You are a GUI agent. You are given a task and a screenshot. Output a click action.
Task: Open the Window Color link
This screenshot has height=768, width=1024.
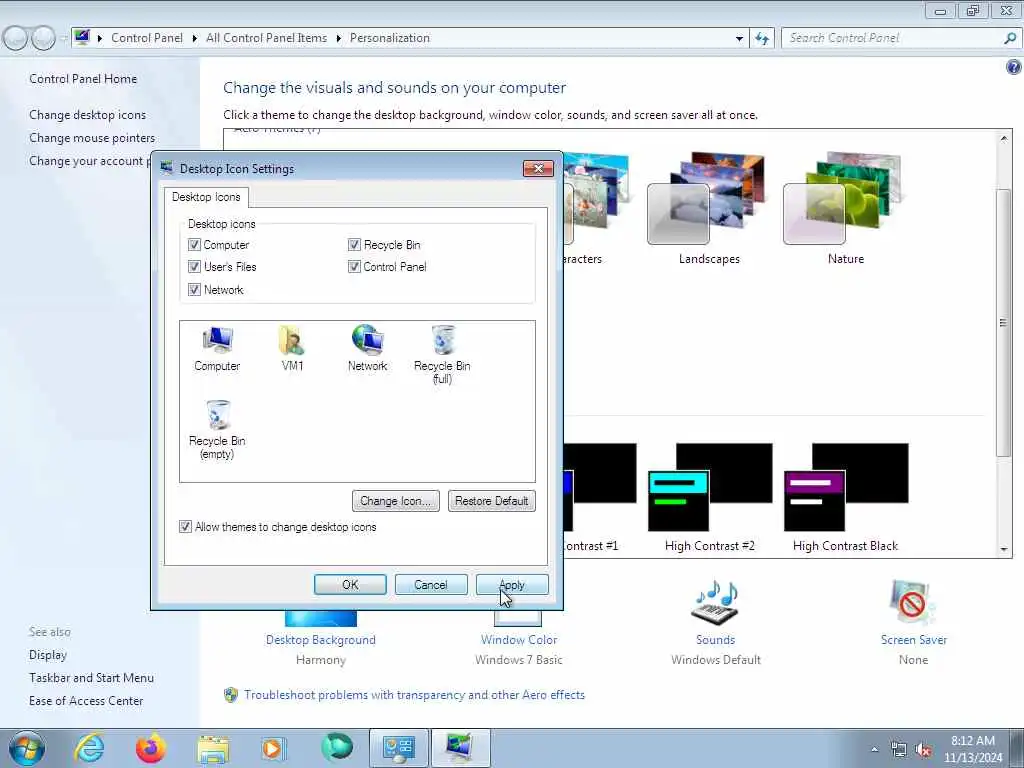(x=519, y=640)
